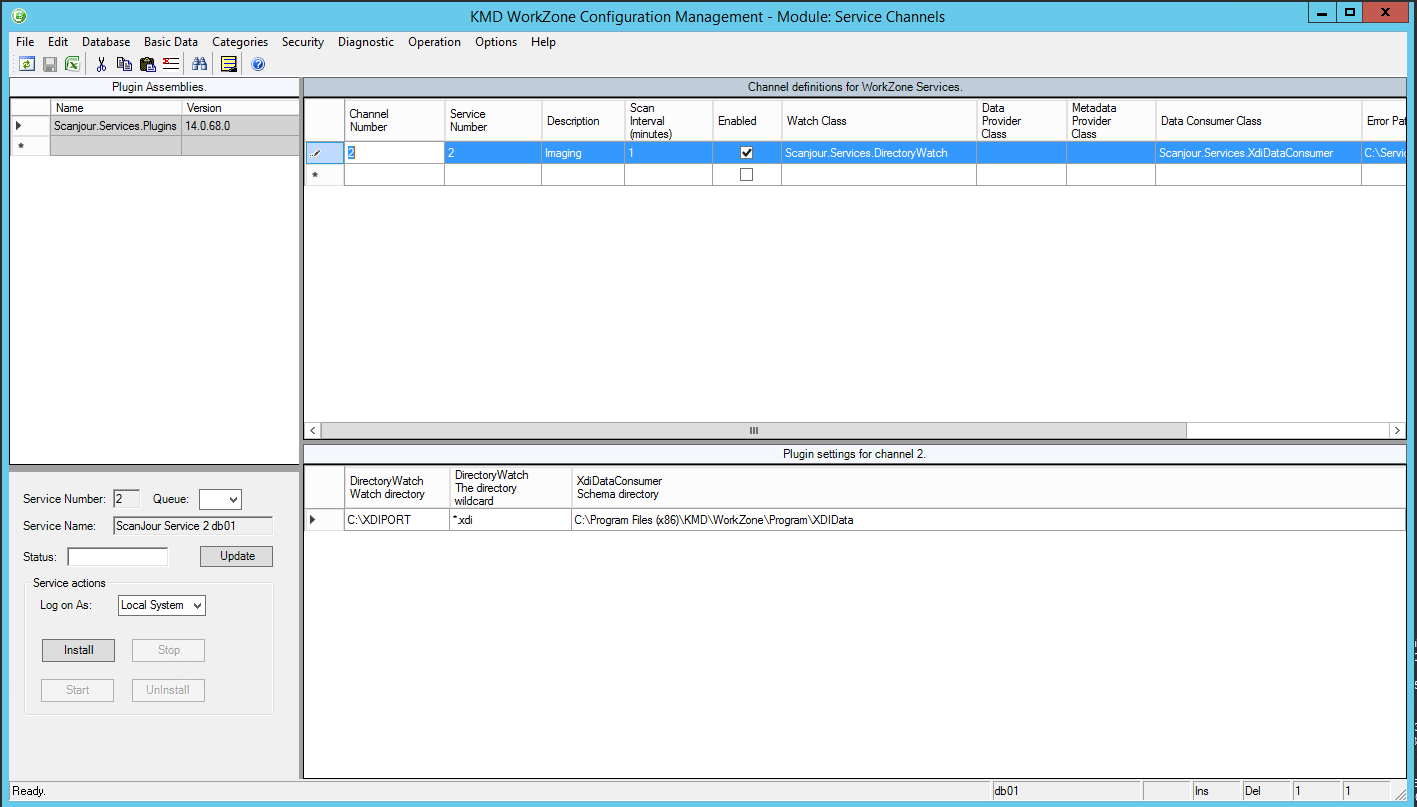The image size is (1417, 807).
Task: Click the Scanjour.Services.DirectoryWatch cell
Action: click(x=879, y=153)
